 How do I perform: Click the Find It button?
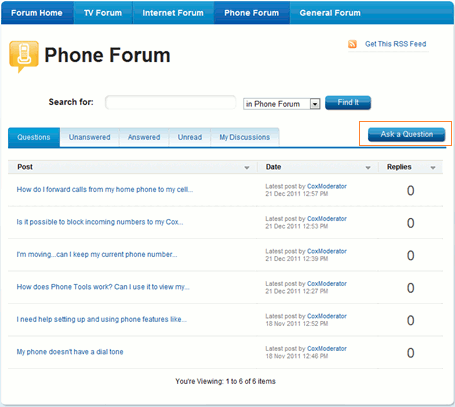pos(348,103)
